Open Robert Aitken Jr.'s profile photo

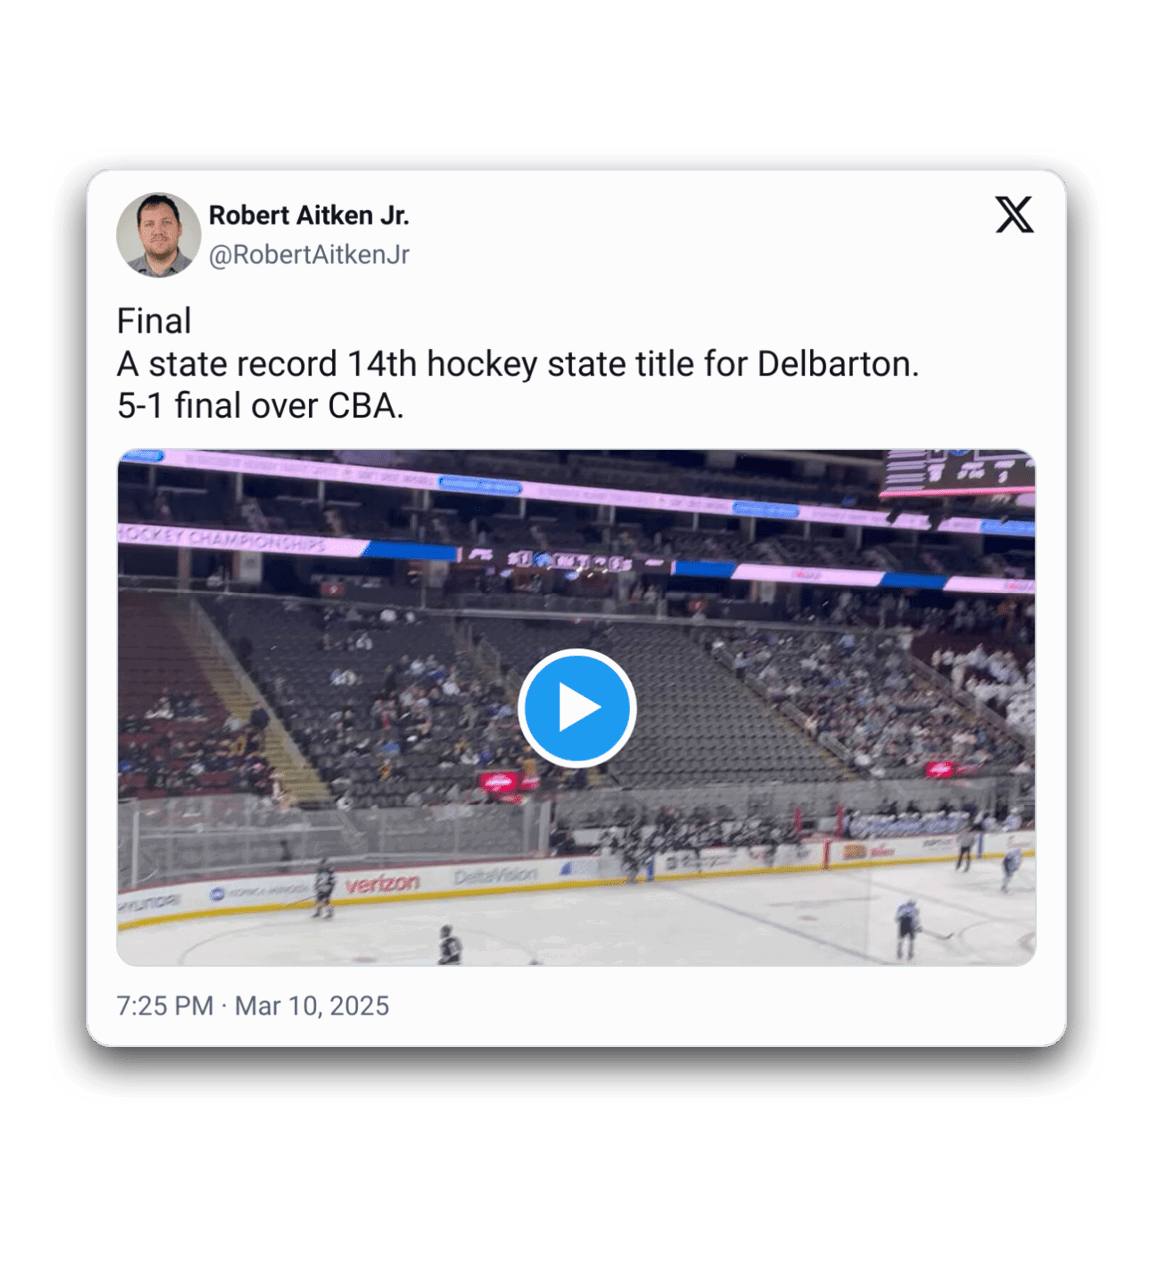158,235
